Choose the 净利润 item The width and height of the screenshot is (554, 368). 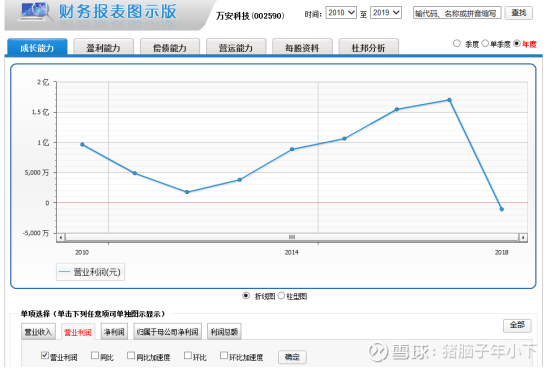[114, 332]
